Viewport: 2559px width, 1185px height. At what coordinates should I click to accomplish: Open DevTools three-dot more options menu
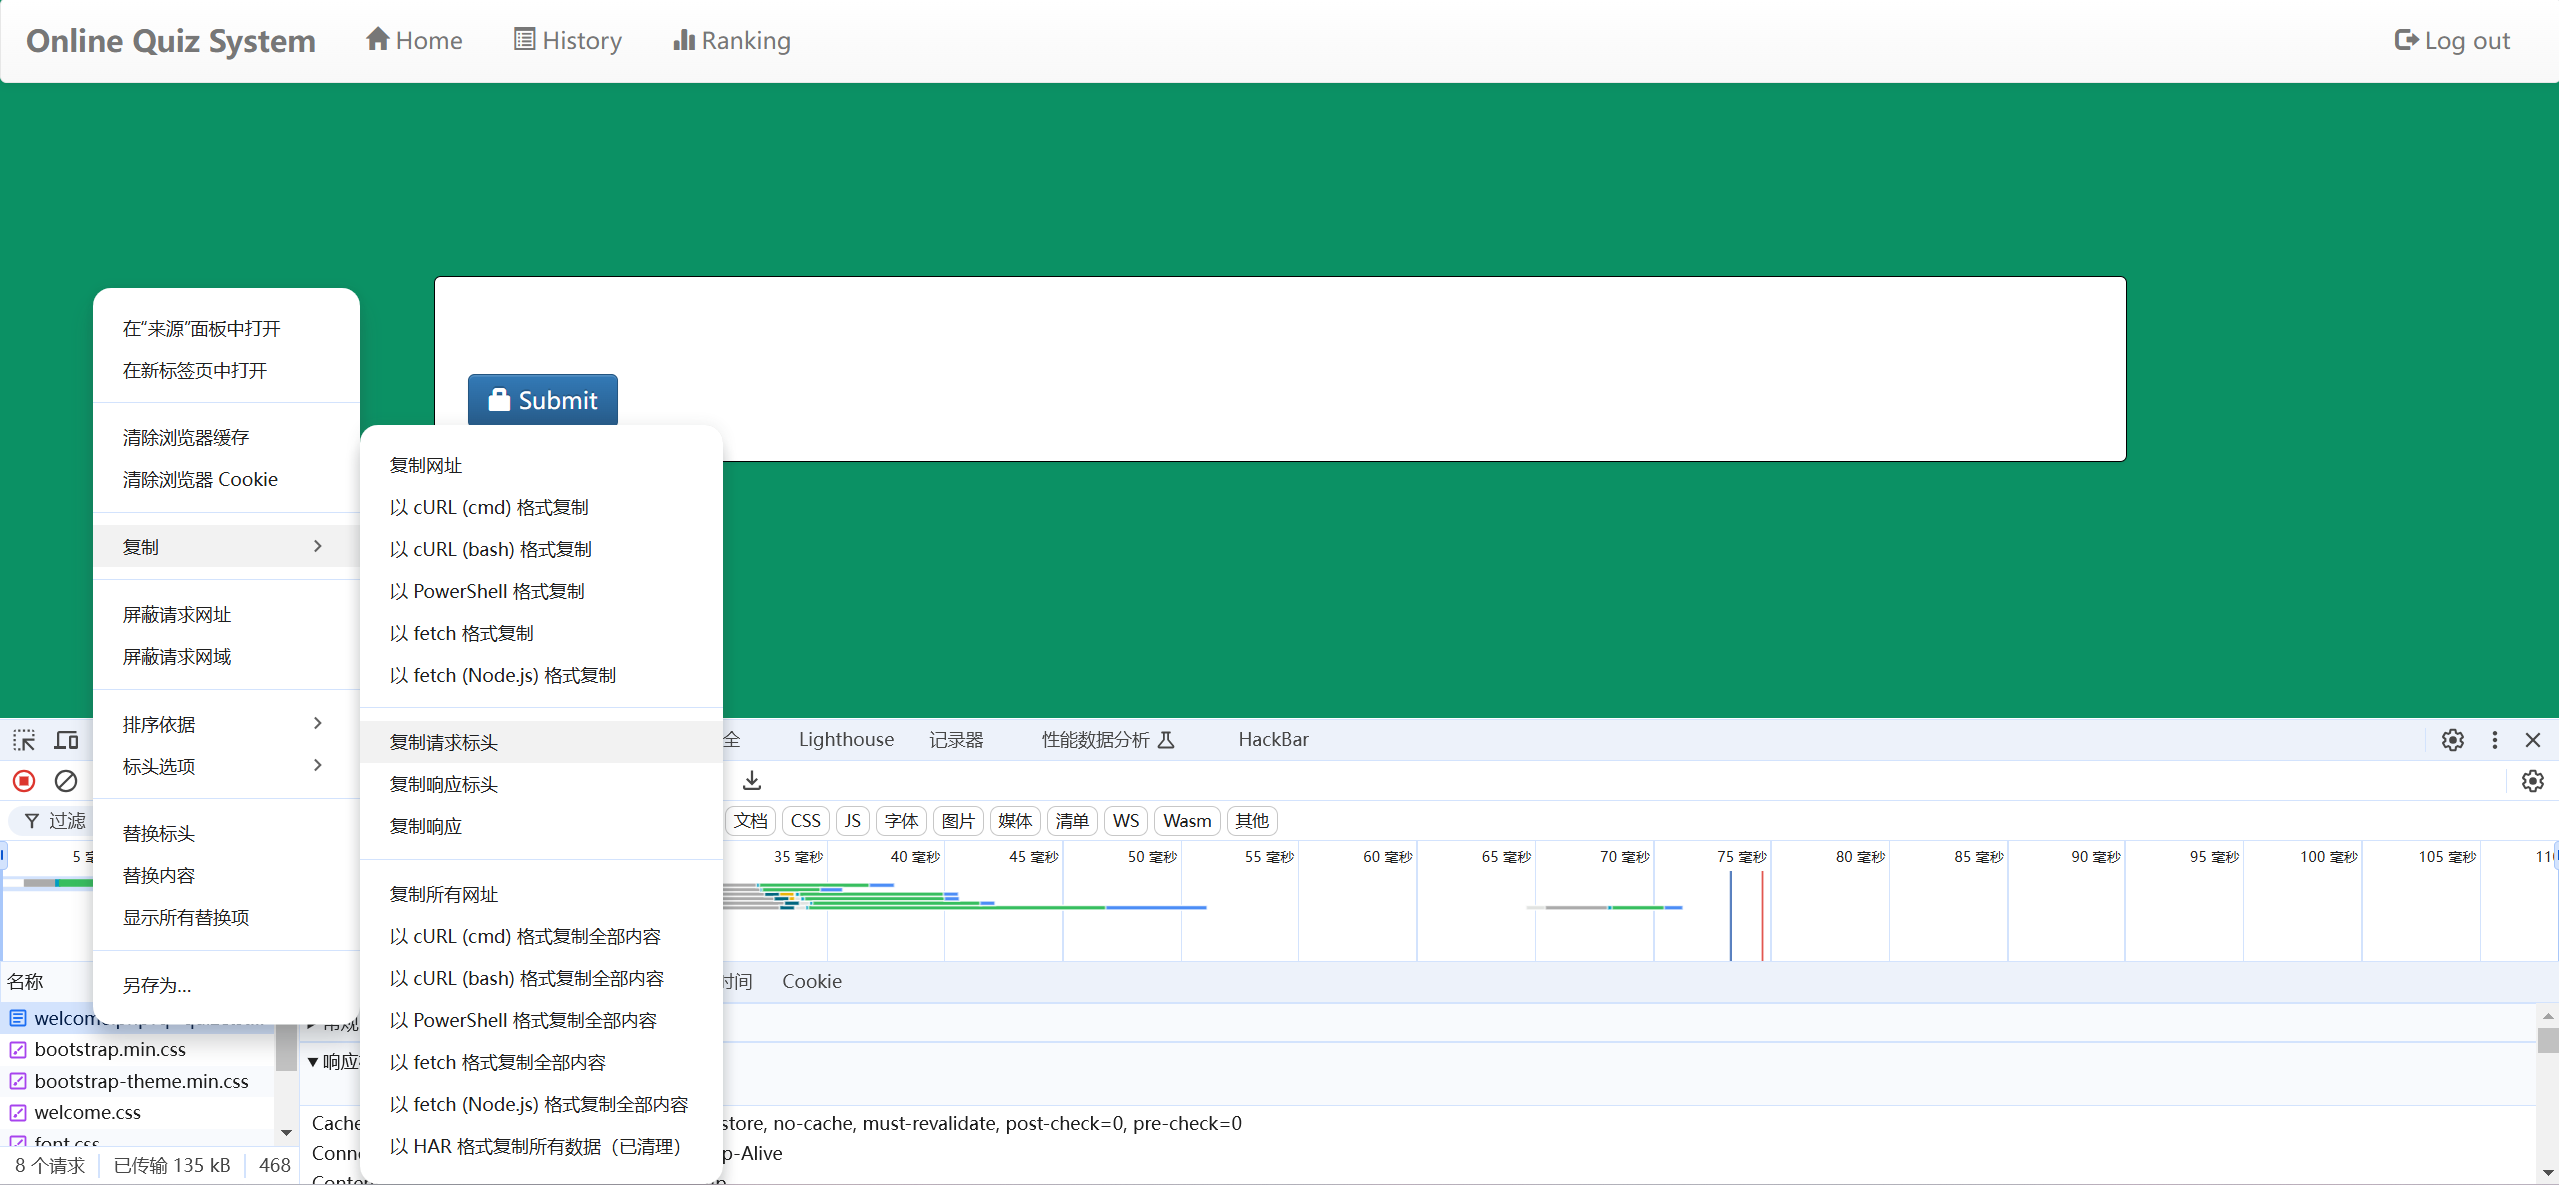point(2494,740)
